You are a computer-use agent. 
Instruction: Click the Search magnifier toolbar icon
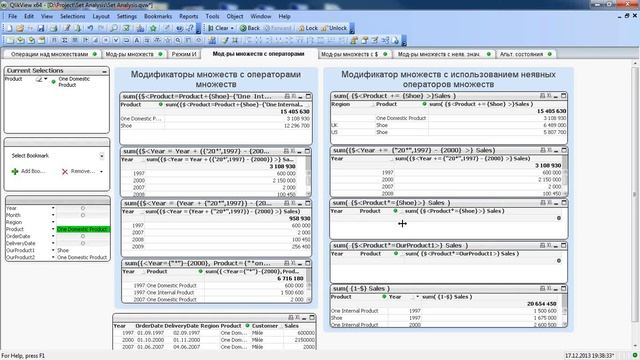click(x=114, y=28)
